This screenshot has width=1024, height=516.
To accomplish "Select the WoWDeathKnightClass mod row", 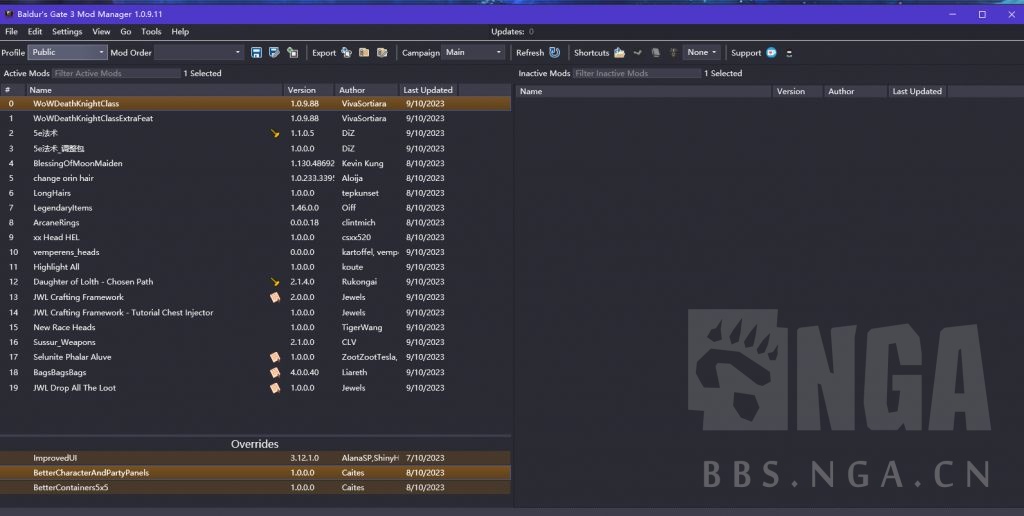I will (x=255, y=103).
